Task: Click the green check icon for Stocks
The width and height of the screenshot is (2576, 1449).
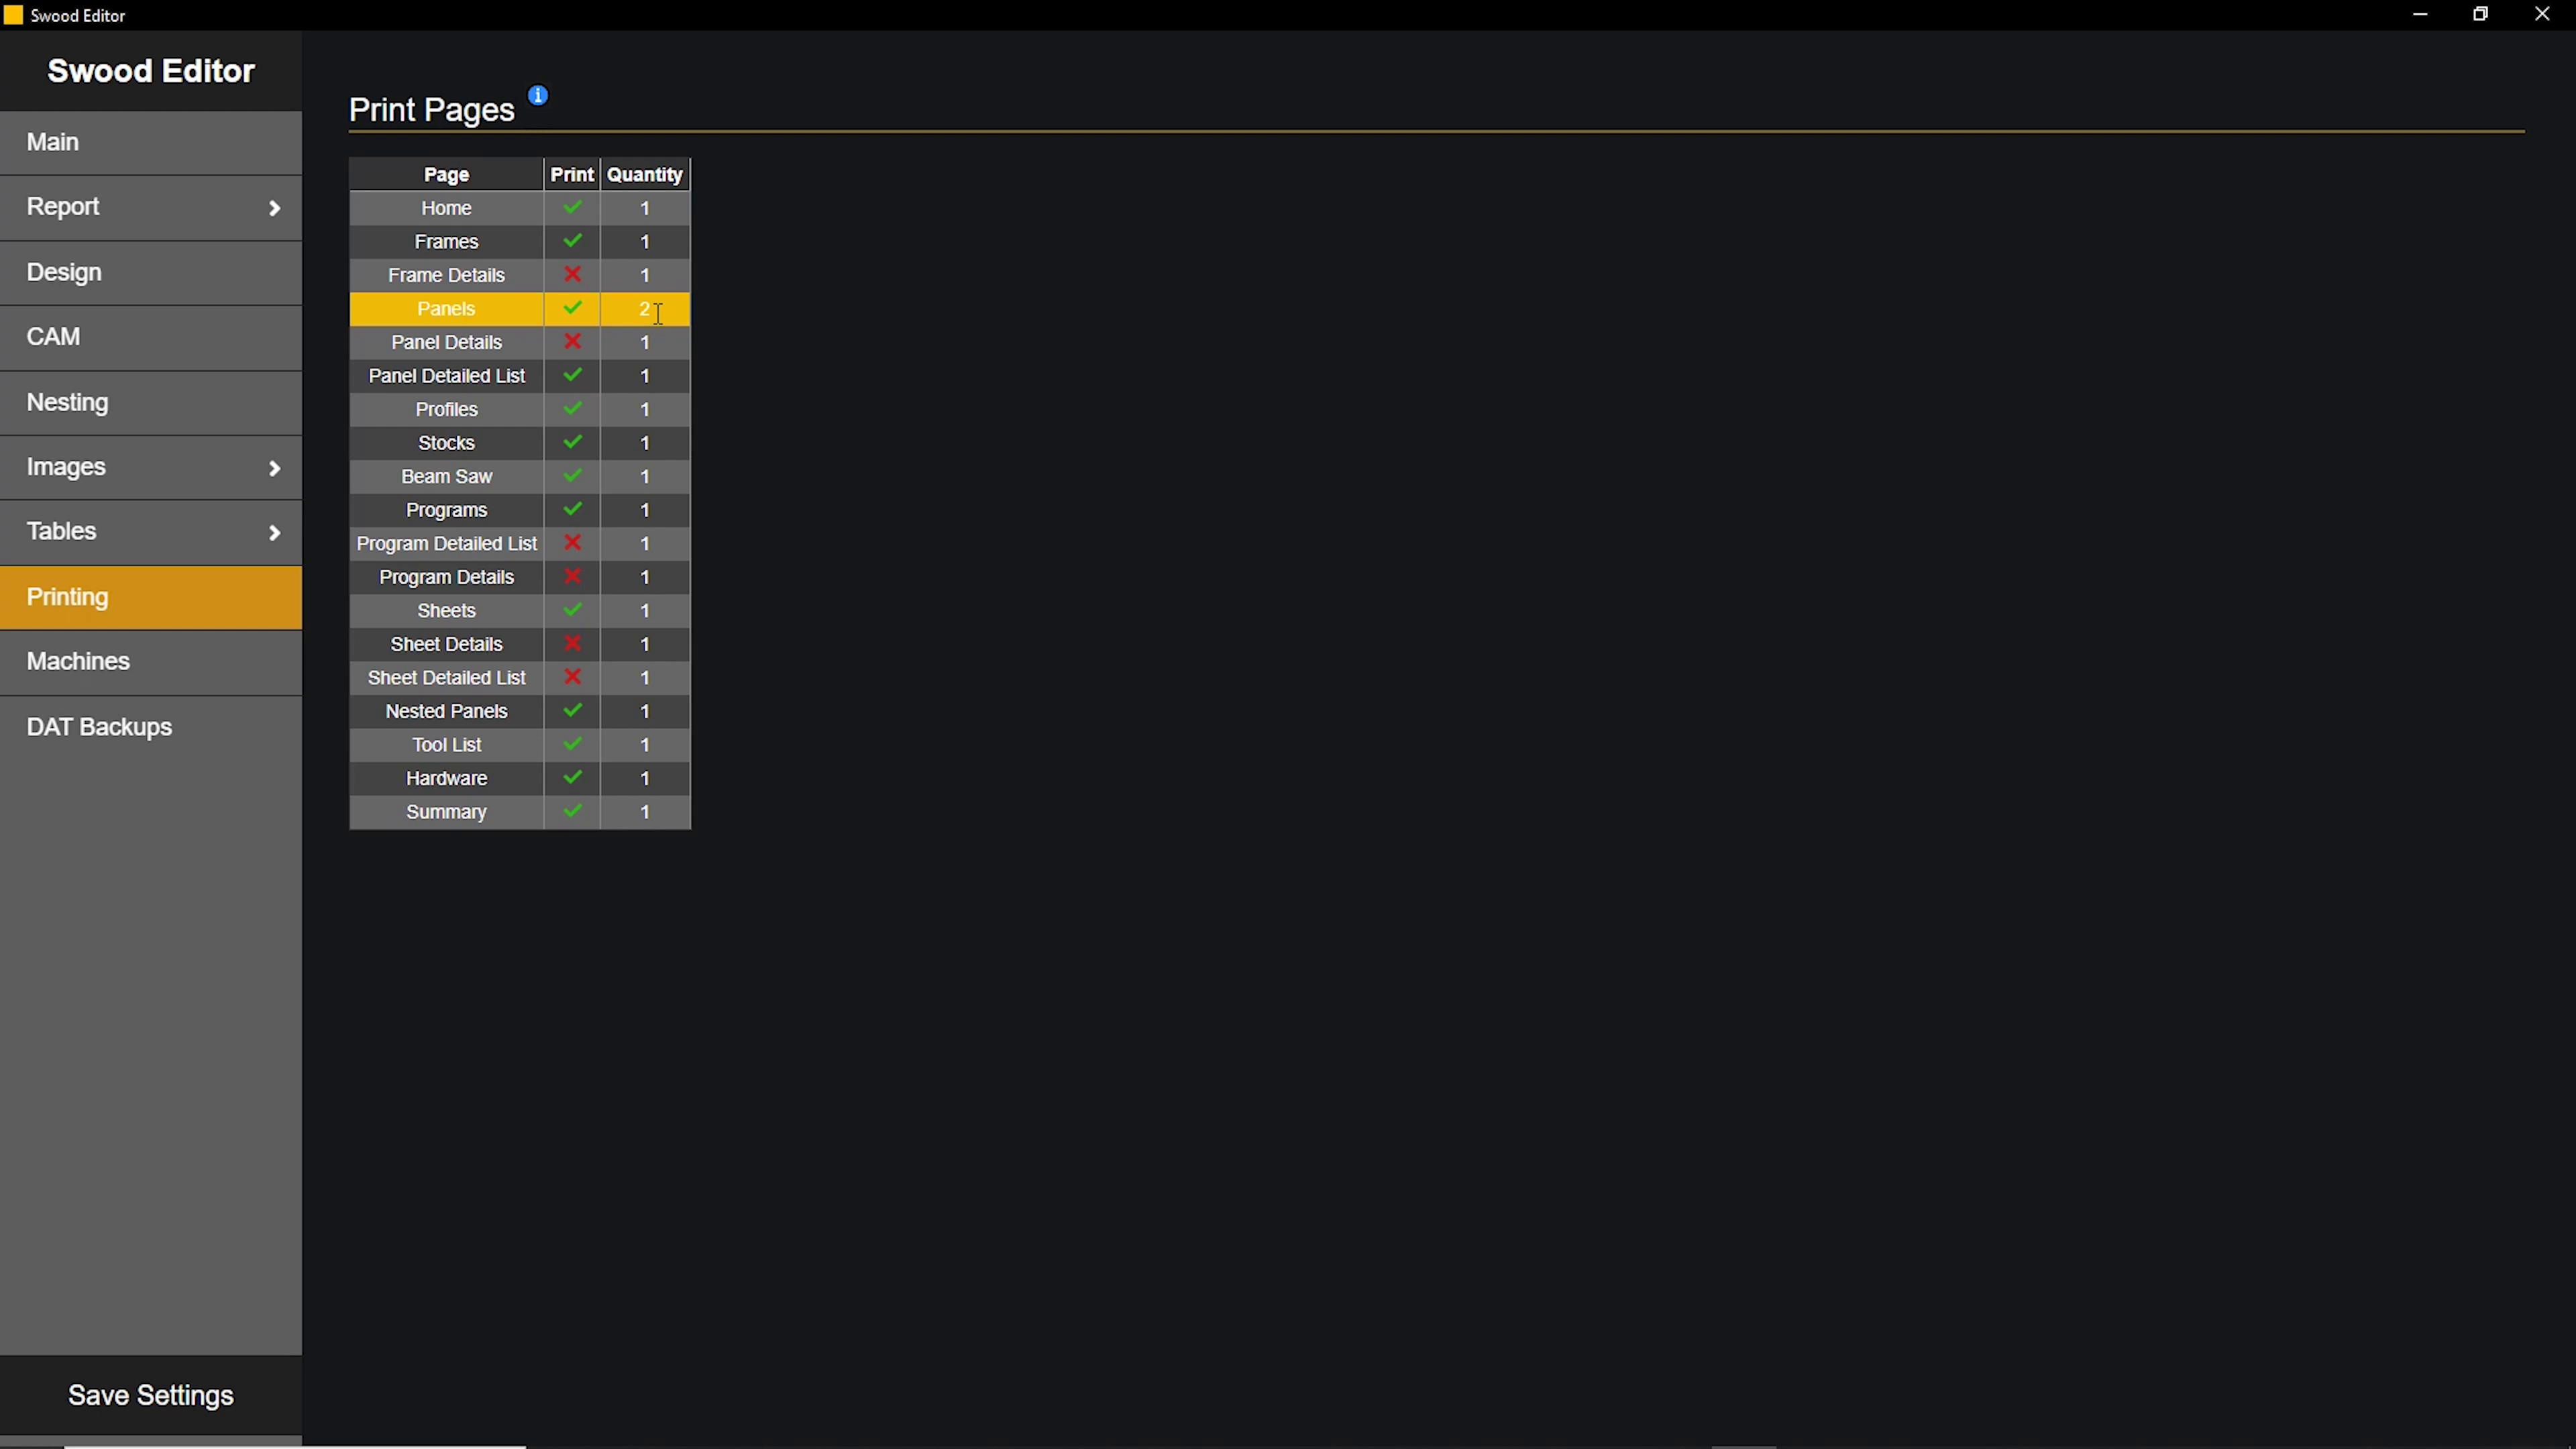Action: pos(571,442)
